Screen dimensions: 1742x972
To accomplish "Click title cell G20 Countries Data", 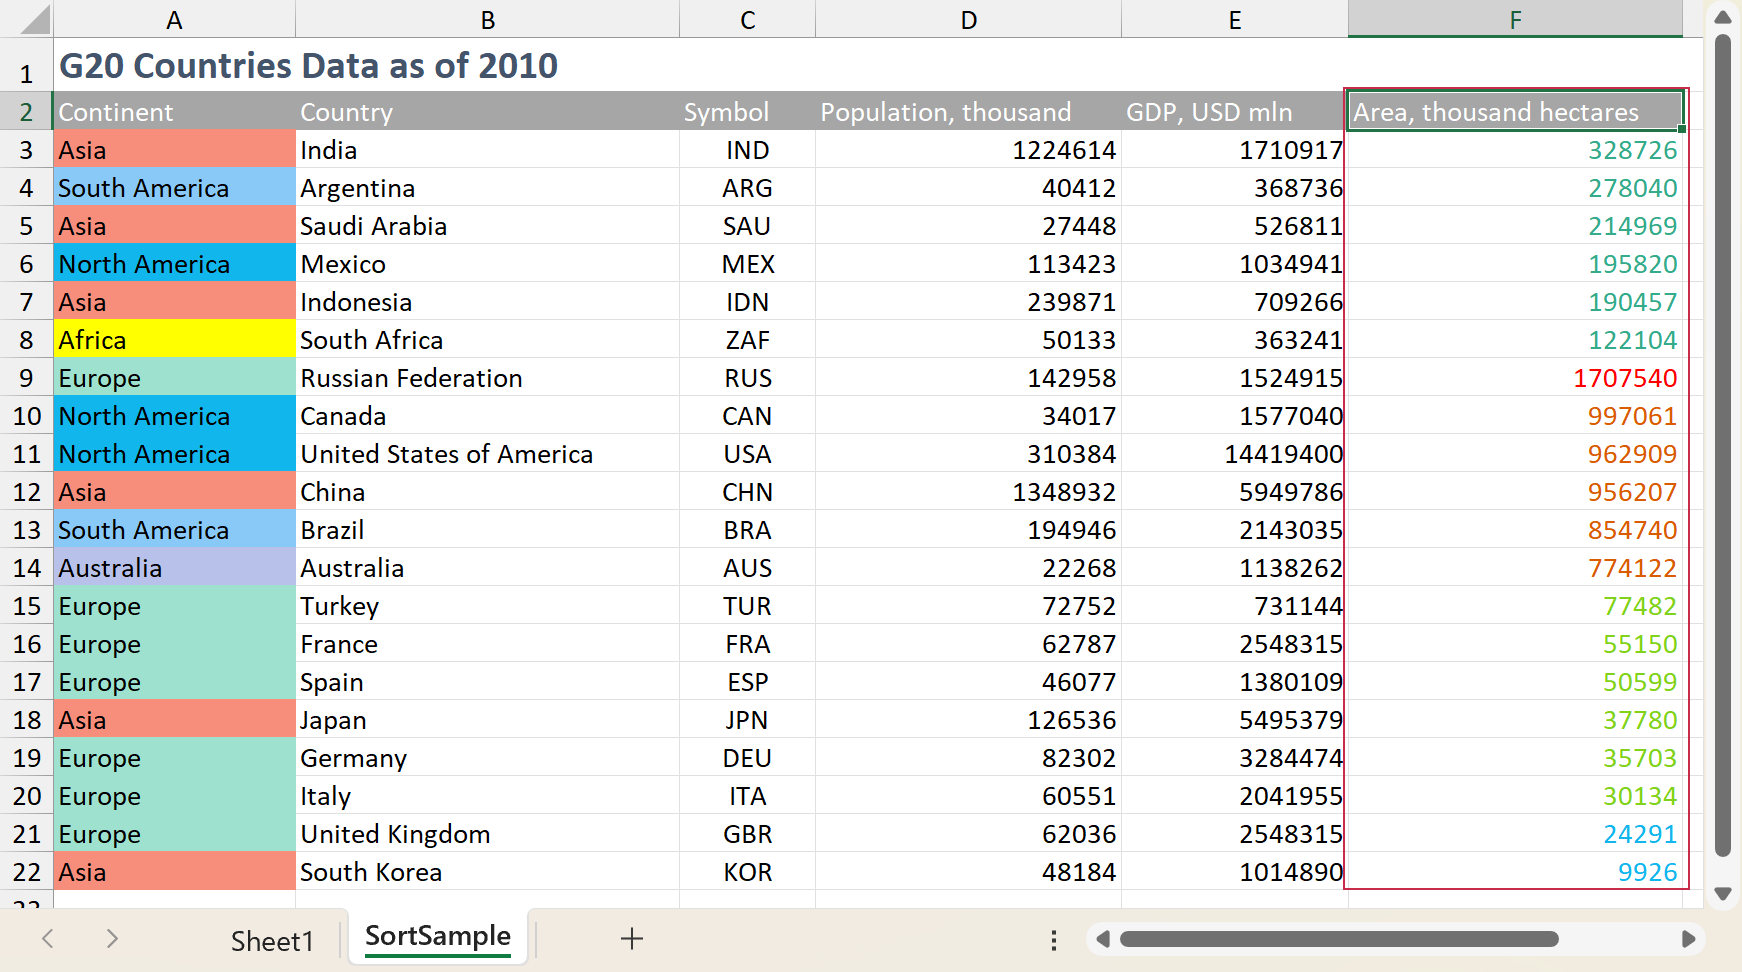I will pos(308,66).
